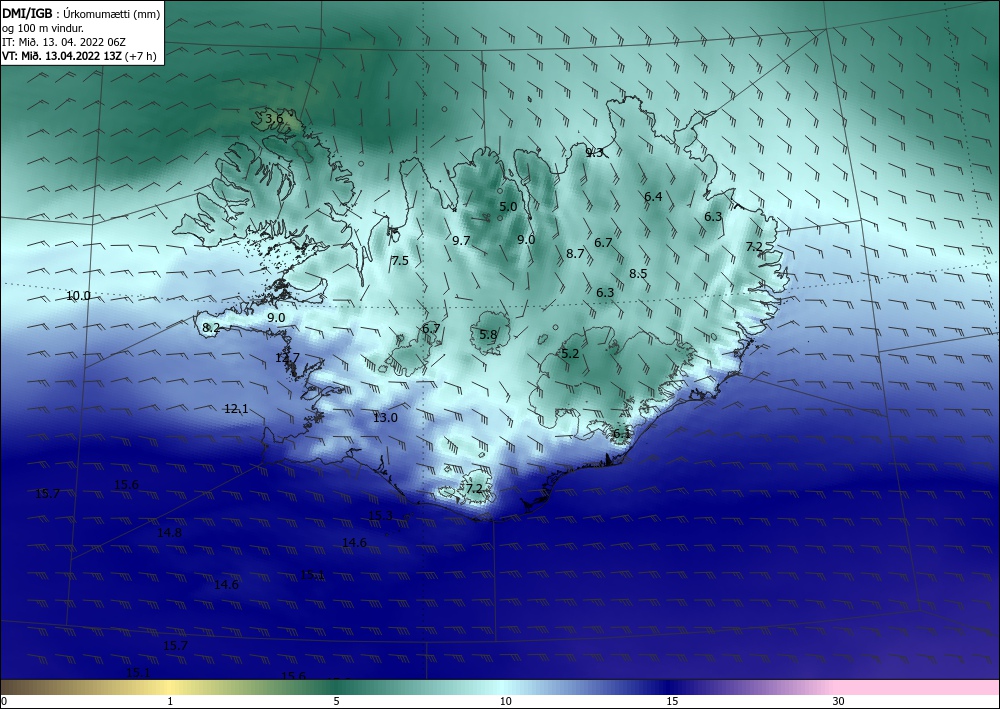The width and height of the screenshot is (1000, 709).
Task: Click the color scale label '1'
Action: (170, 701)
